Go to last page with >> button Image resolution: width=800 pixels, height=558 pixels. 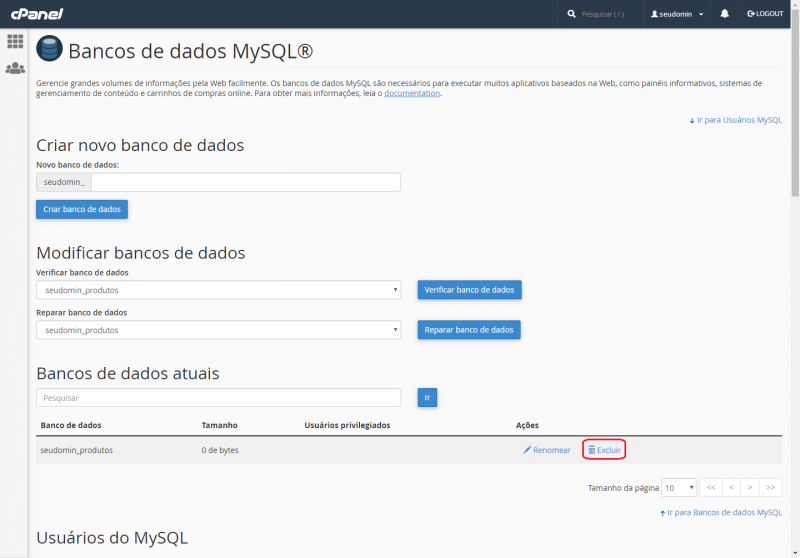(x=770, y=488)
